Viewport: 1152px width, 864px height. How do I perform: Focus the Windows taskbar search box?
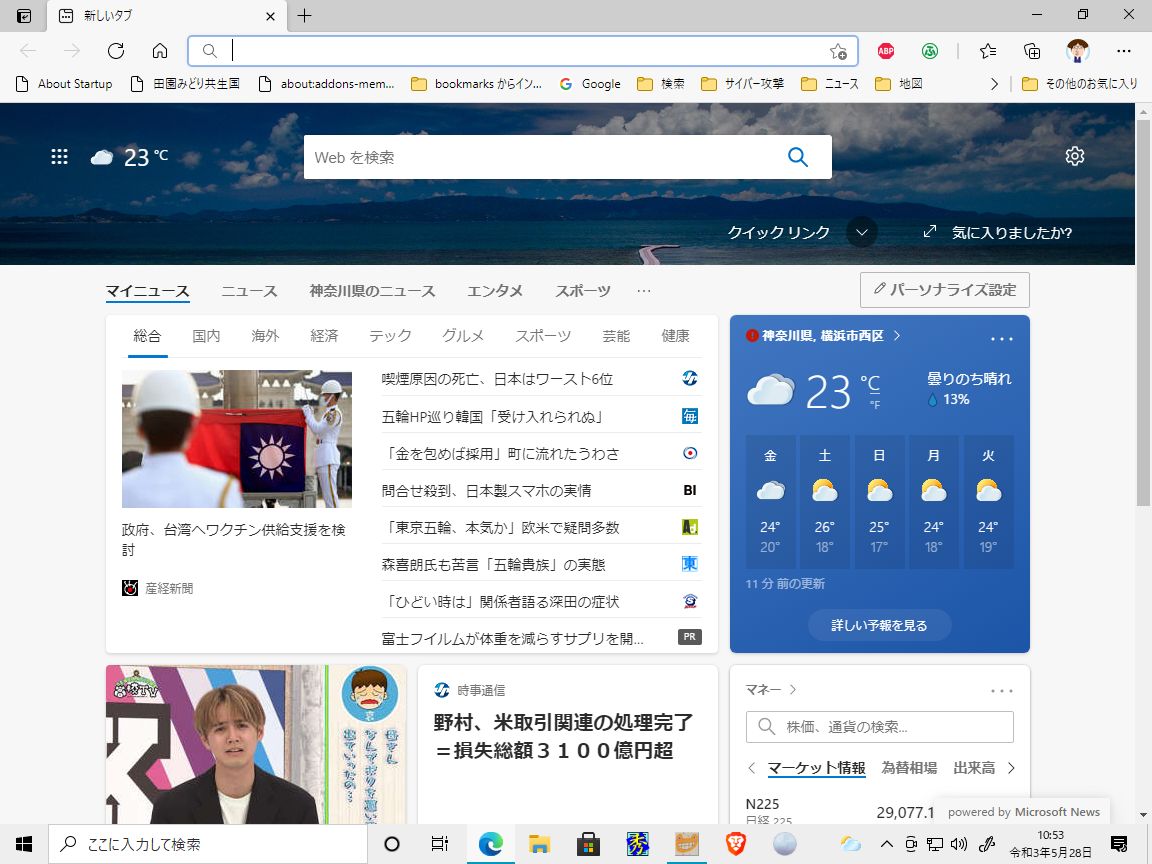[x=208, y=844]
